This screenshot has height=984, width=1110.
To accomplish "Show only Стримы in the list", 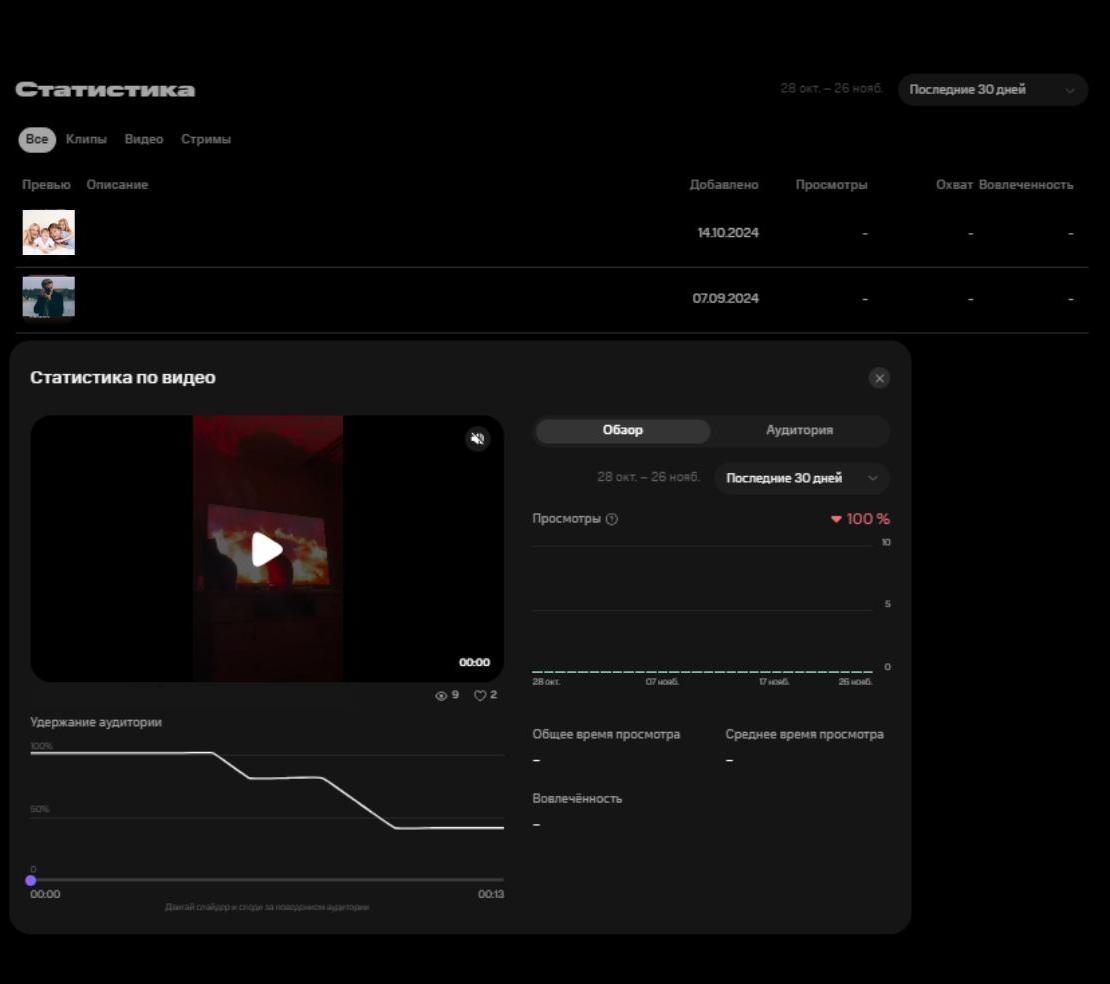I will [206, 140].
